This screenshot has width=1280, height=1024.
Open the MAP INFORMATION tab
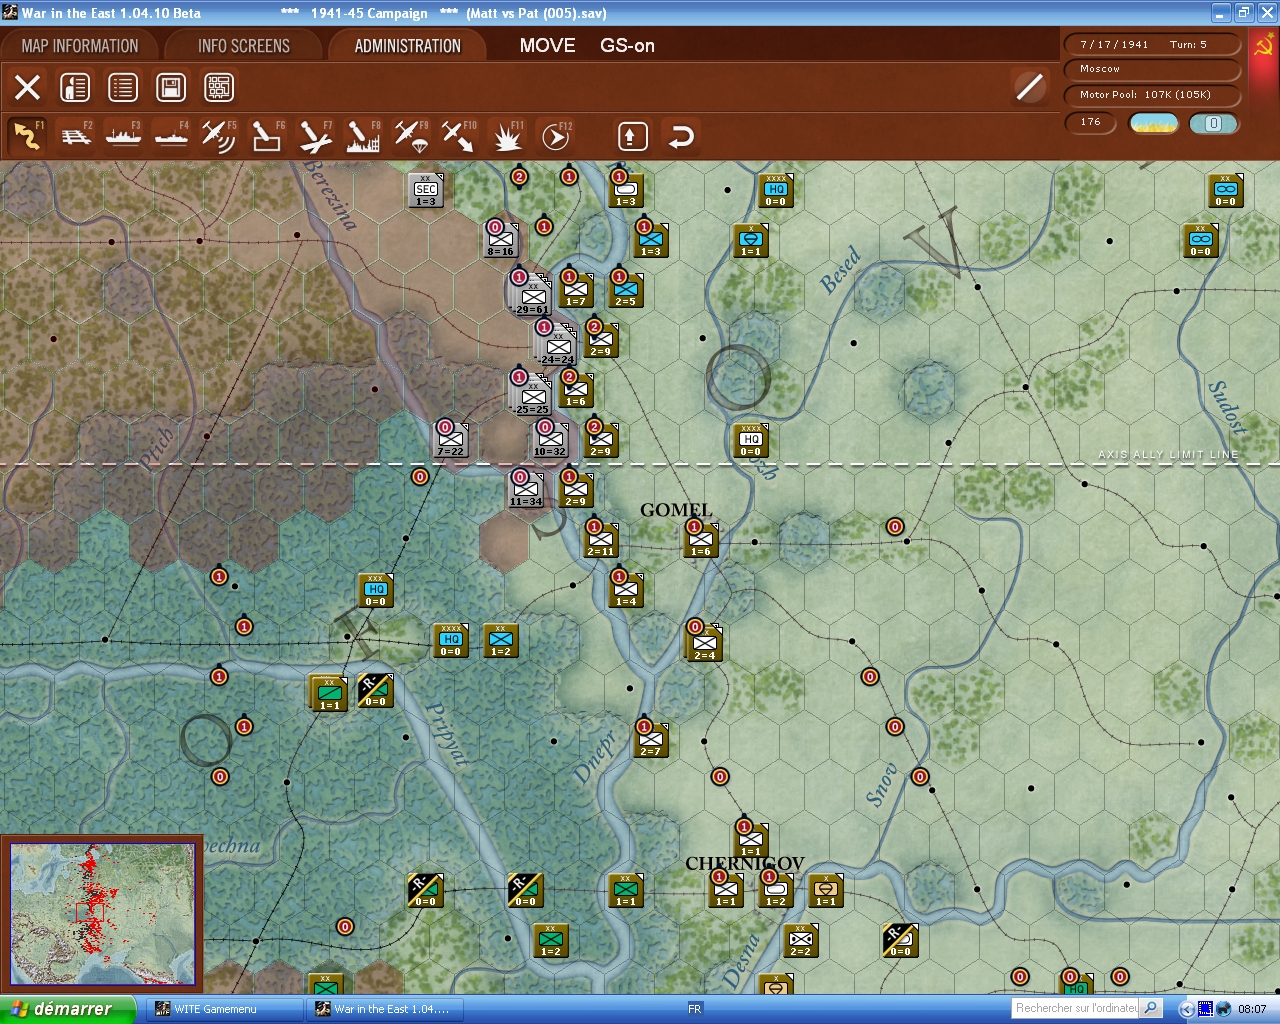coord(80,46)
